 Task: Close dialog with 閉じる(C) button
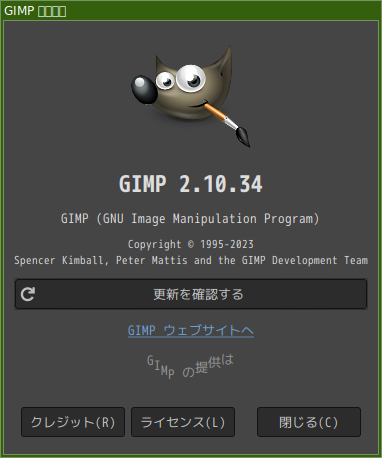click(309, 422)
